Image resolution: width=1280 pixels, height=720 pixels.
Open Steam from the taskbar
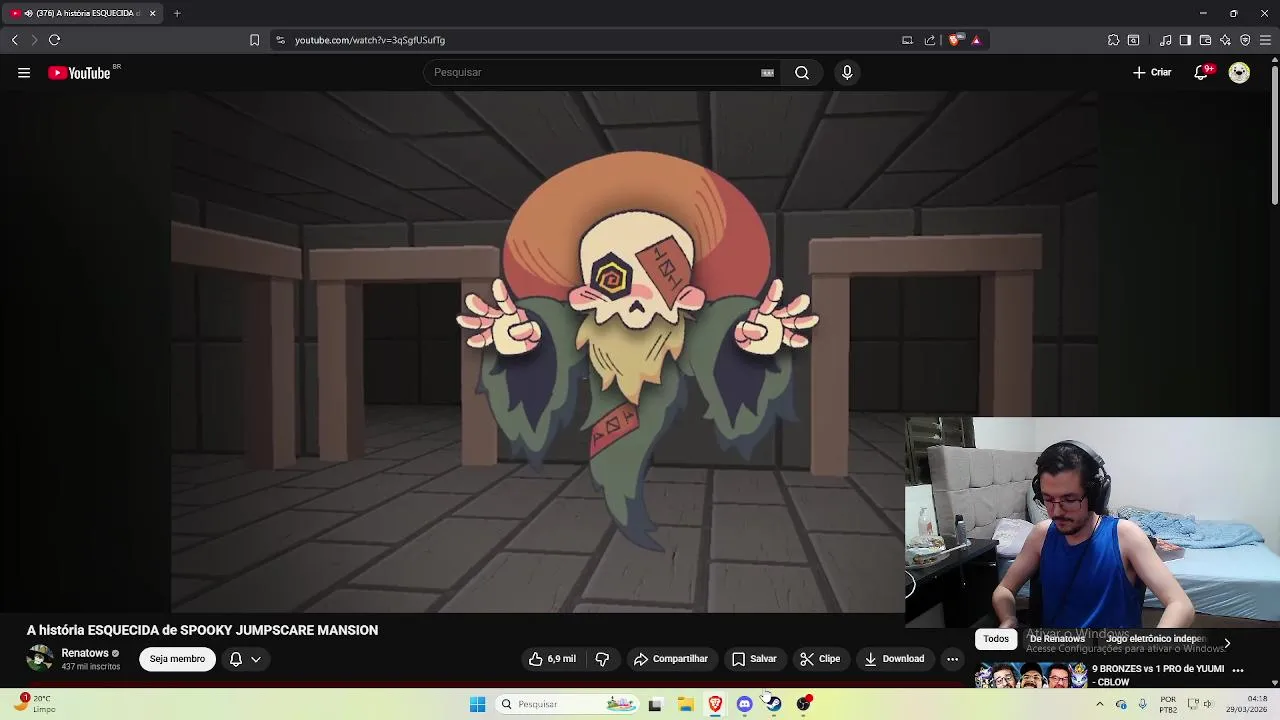[x=774, y=704]
